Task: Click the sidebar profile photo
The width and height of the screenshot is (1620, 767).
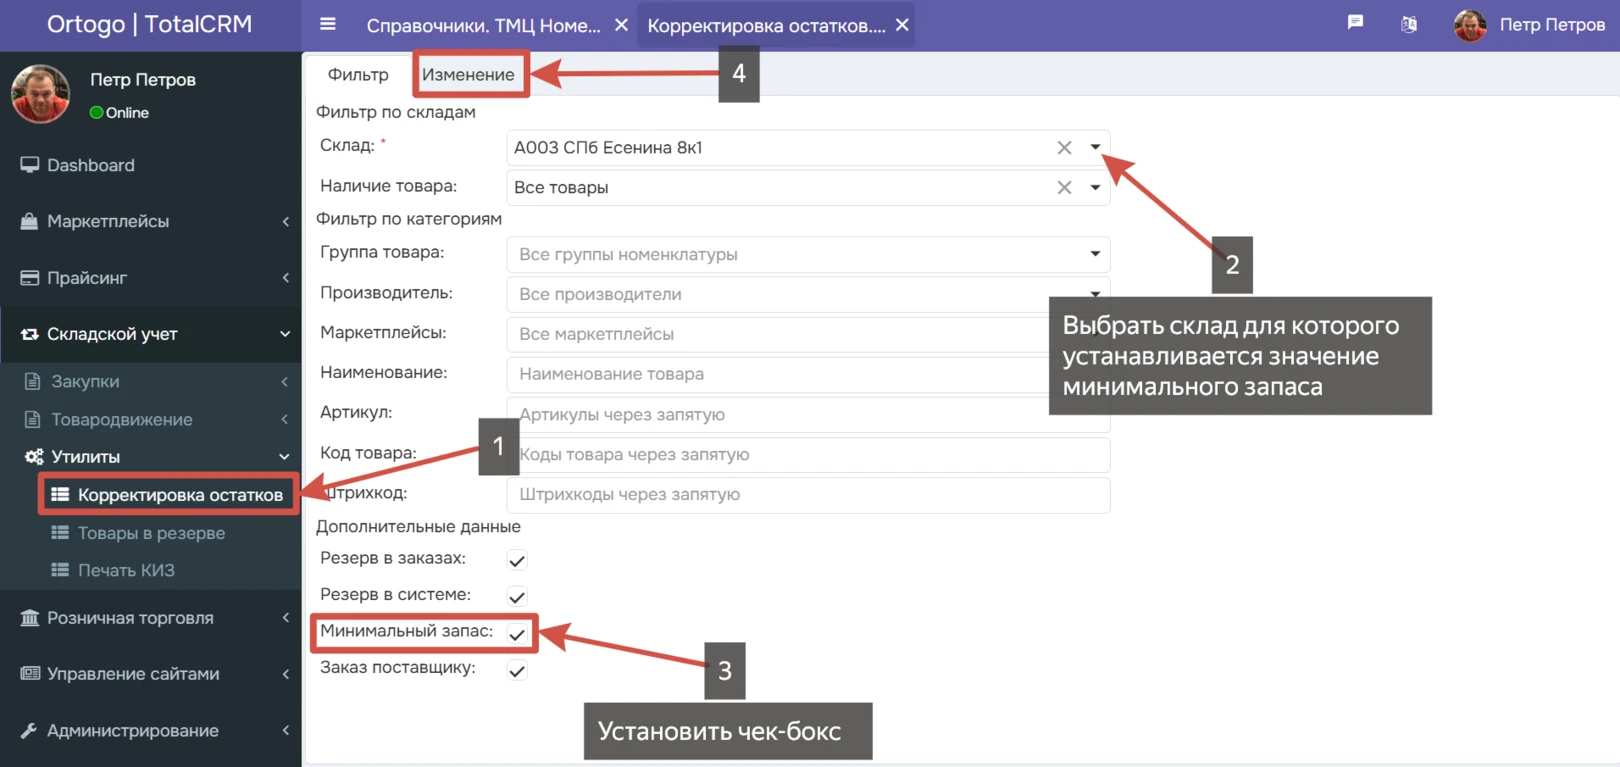Action: [x=40, y=93]
